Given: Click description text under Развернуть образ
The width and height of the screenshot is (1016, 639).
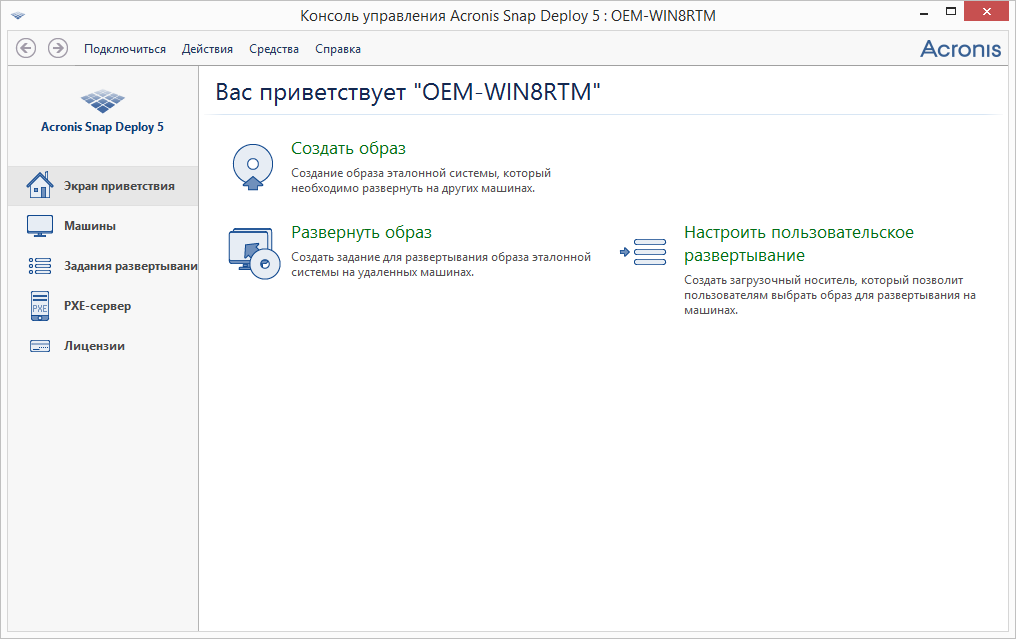Looking at the screenshot, I should click(x=441, y=264).
